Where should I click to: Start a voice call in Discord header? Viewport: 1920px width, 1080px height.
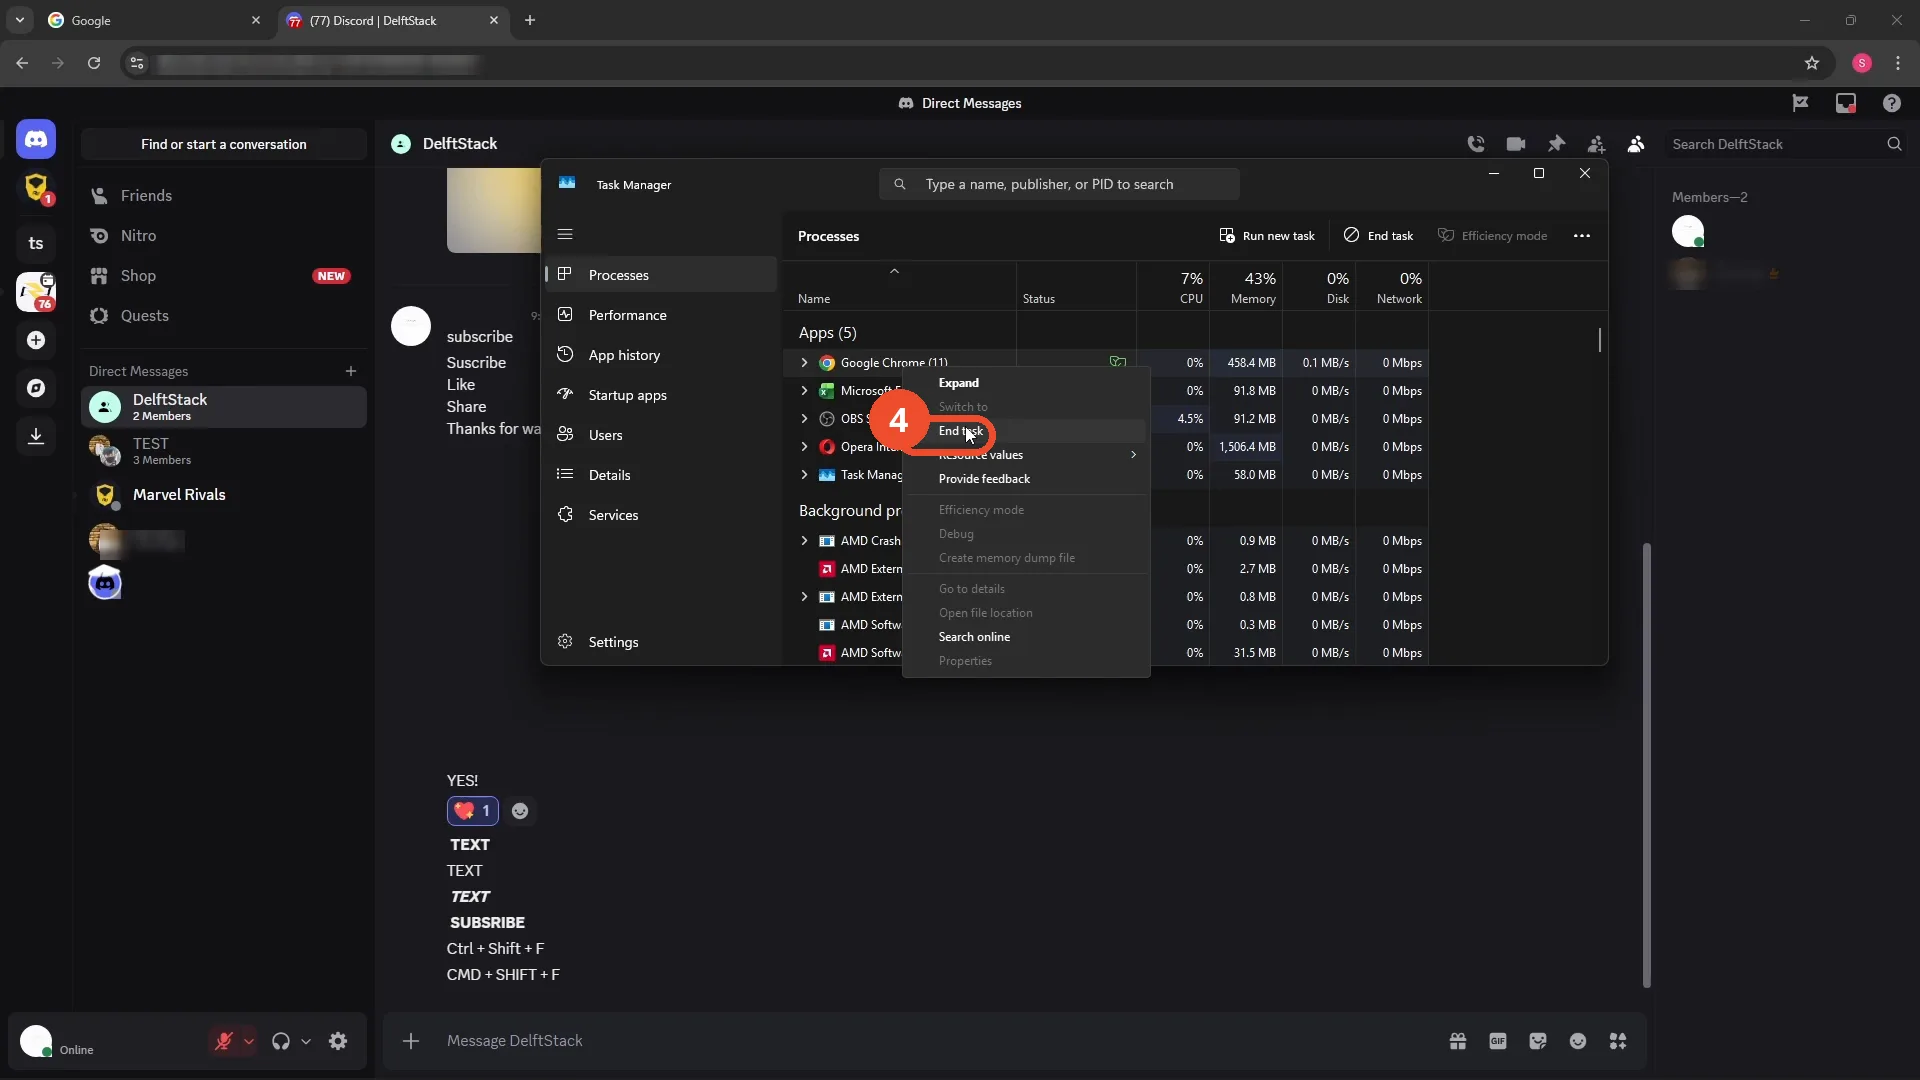click(1476, 144)
